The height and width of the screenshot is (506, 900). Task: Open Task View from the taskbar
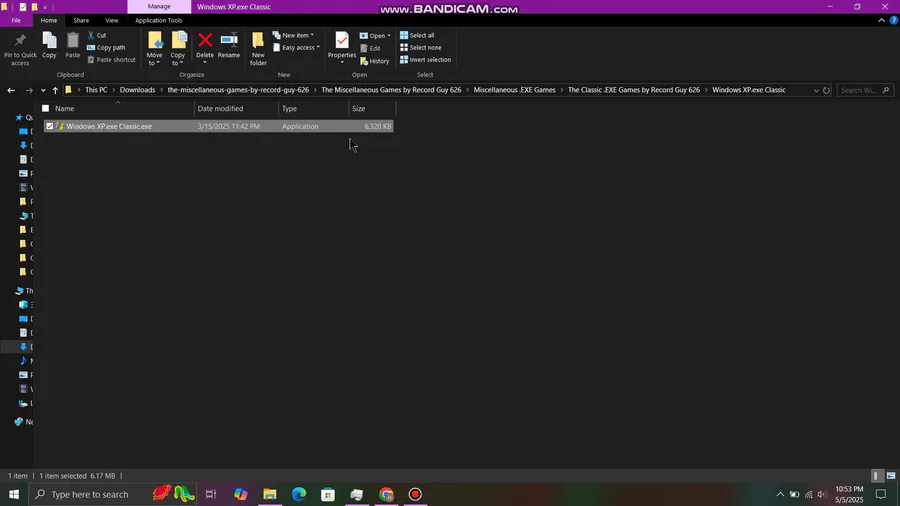click(x=211, y=494)
